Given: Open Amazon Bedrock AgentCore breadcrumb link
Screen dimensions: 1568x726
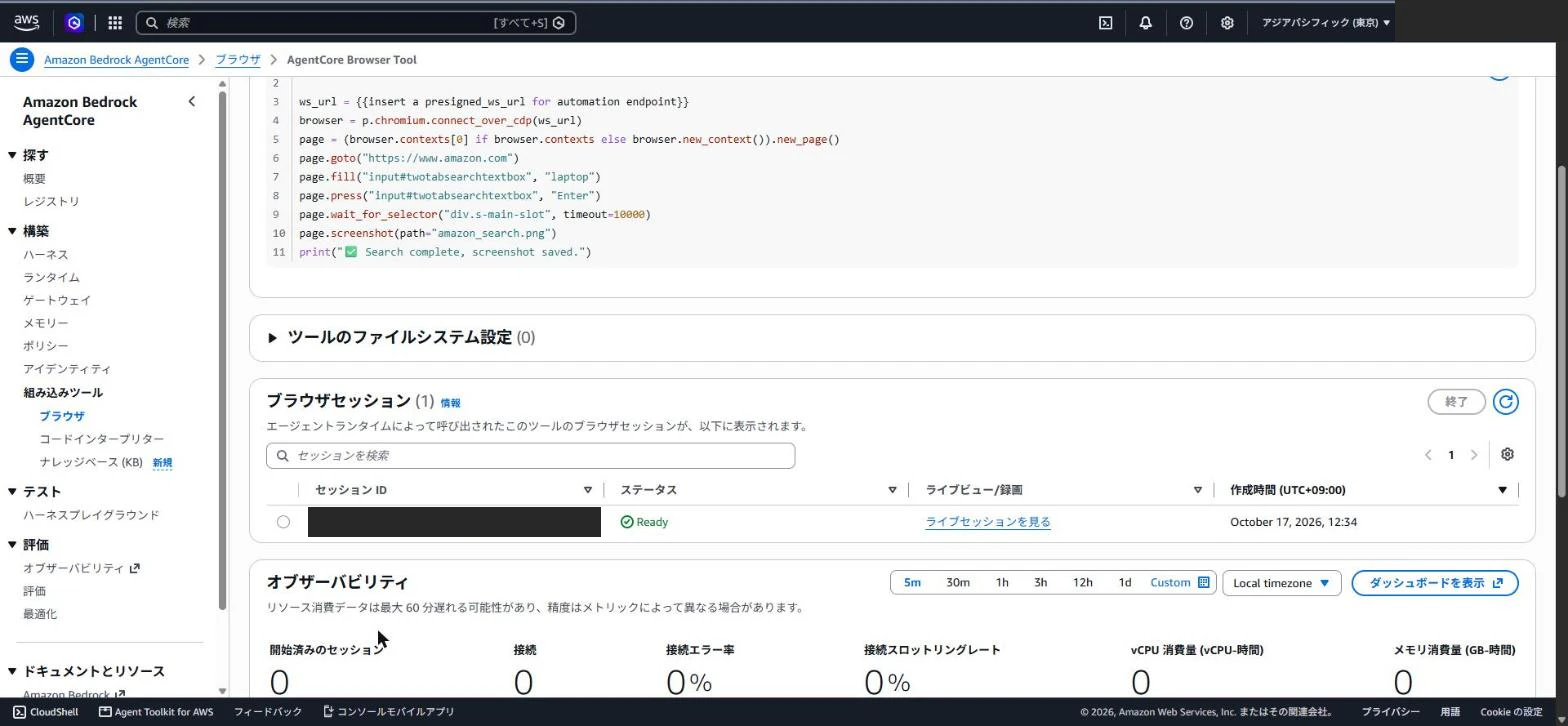Looking at the screenshot, I should click(116, 60).
